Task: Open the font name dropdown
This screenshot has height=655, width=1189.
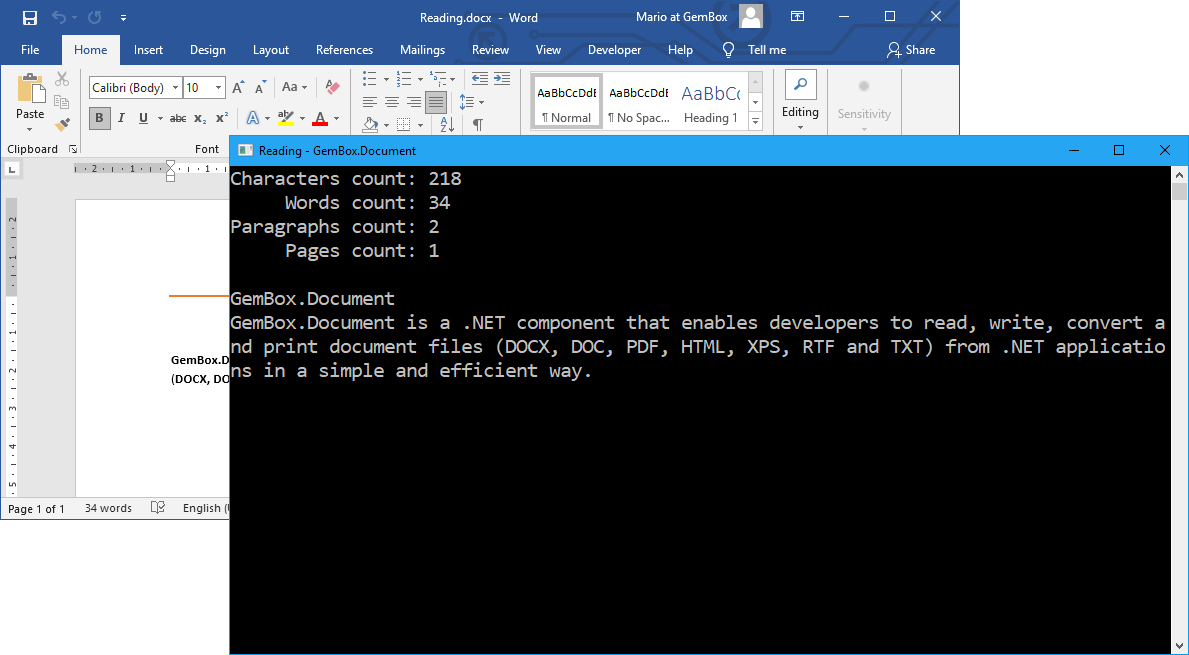Action: tap(174, 88)
